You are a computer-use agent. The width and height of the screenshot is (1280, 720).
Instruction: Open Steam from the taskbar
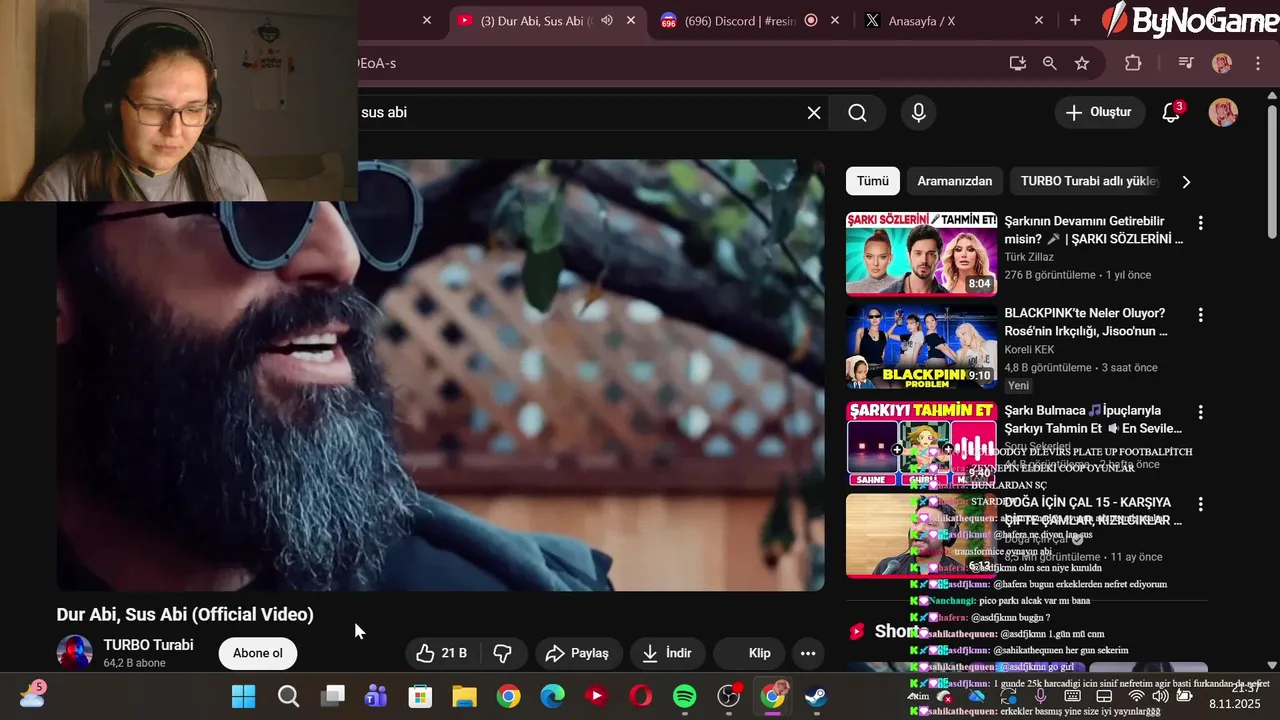click(x=817, y=696)
